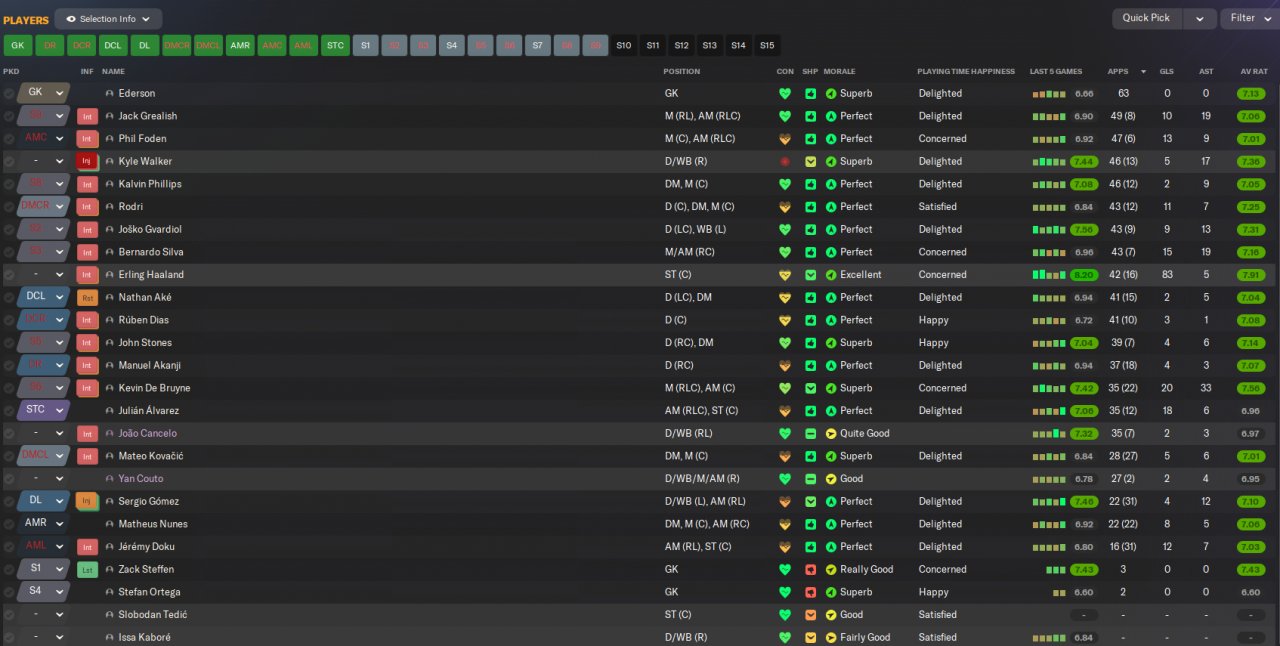The width and height of the screenshot is (1280, 646).
Task: Select the S10 substitute tab
Action: click(x=624, y=45)
